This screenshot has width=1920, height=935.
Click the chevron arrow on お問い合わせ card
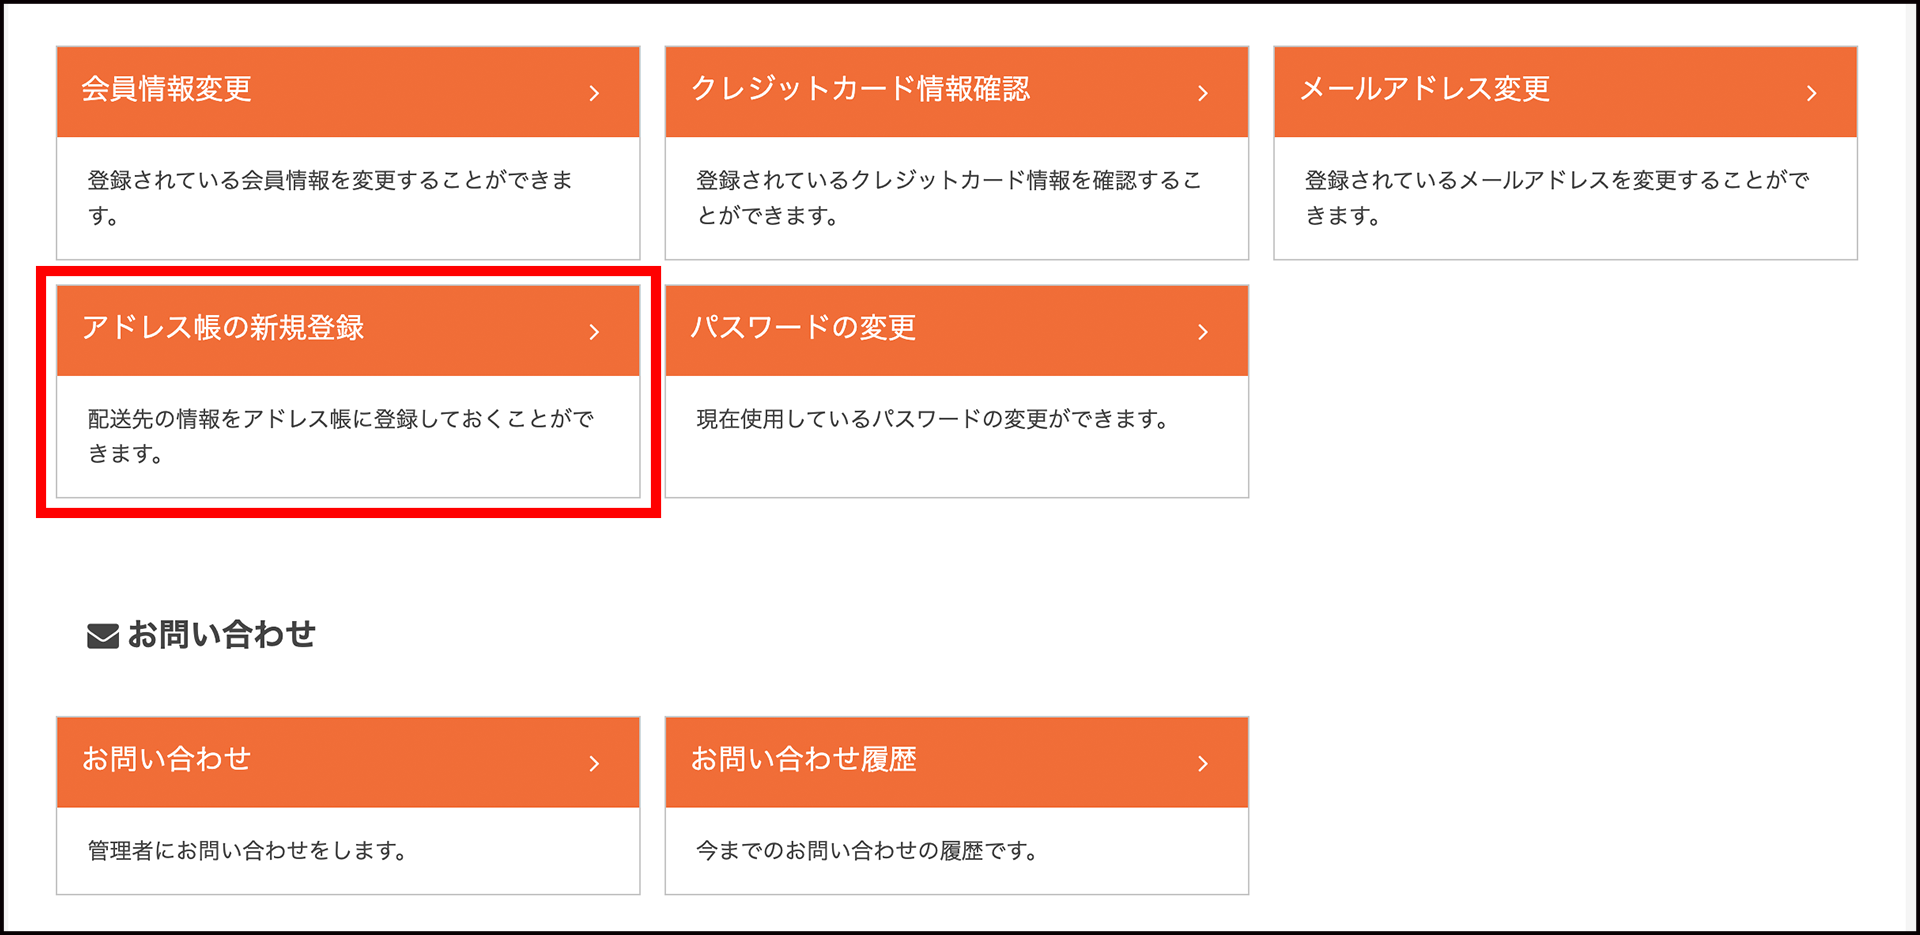point(594,764)
